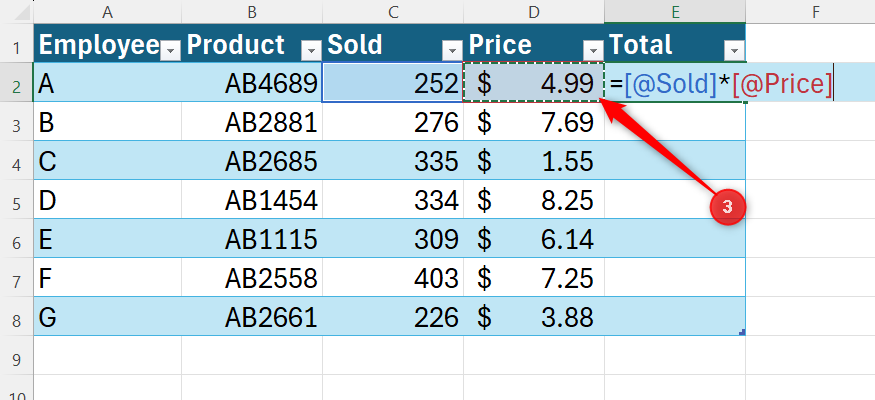Click empty Total cell for employee B
Screen dimensions: 875x400
pyautogui.click(x=675, y=121)
